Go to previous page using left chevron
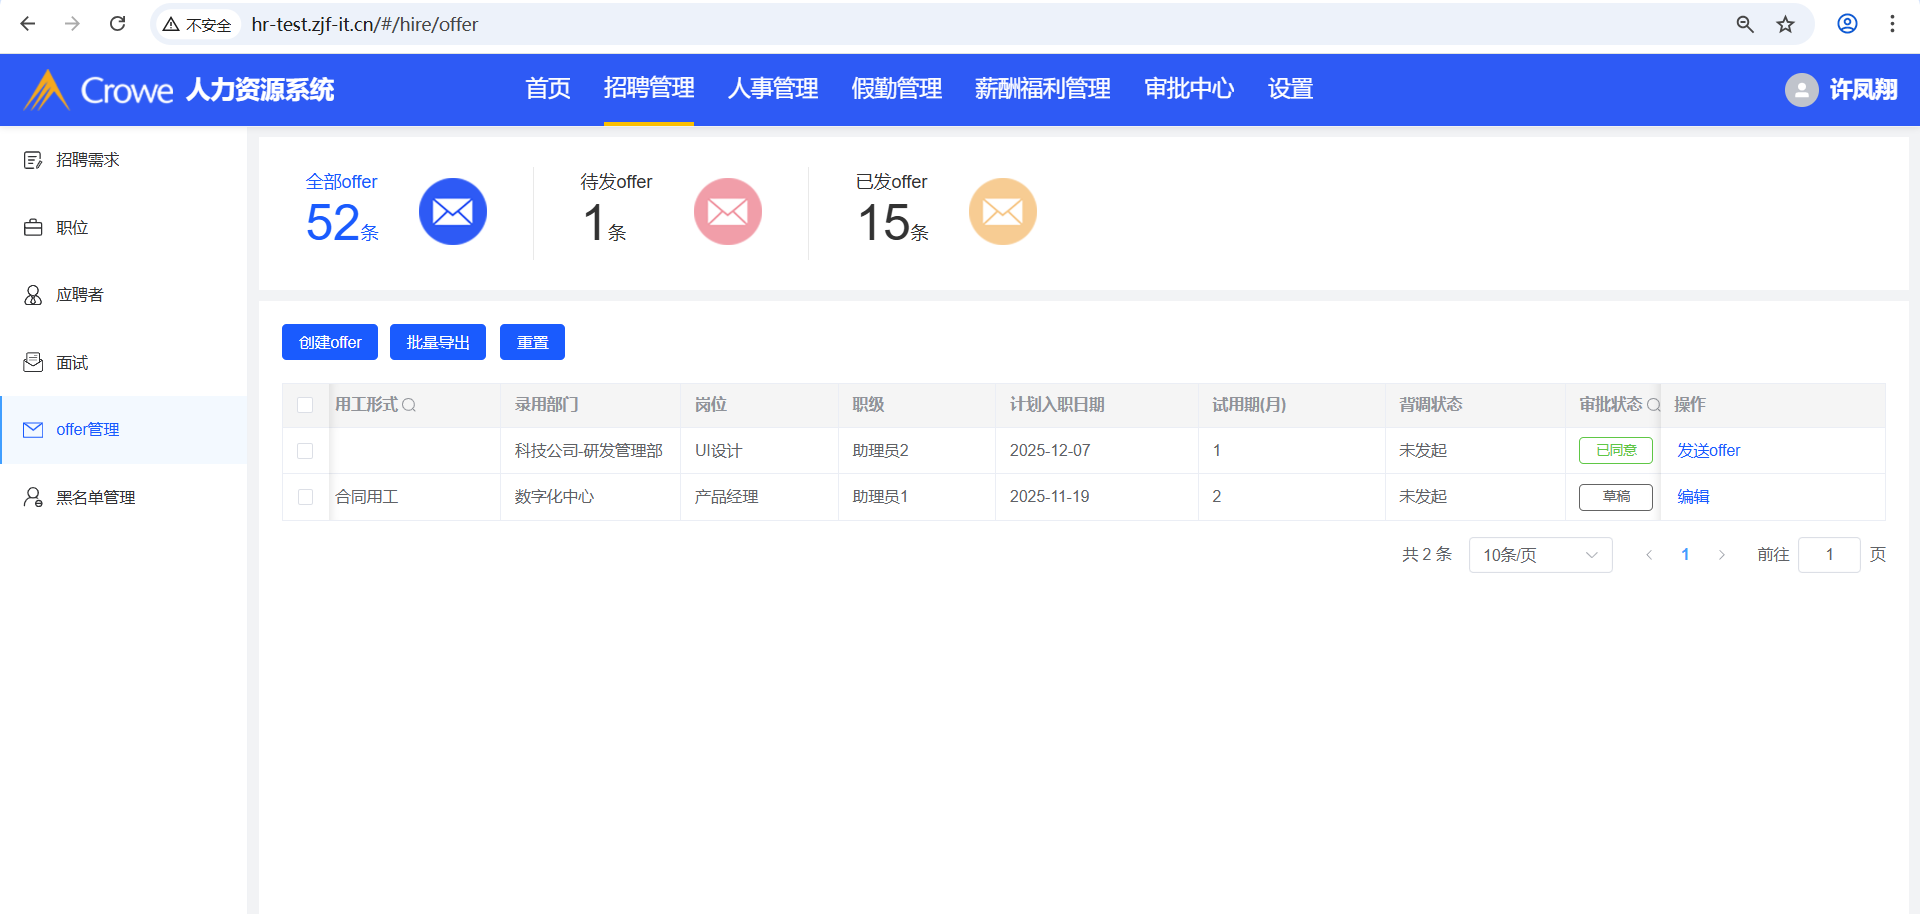 click(1648, 555)
